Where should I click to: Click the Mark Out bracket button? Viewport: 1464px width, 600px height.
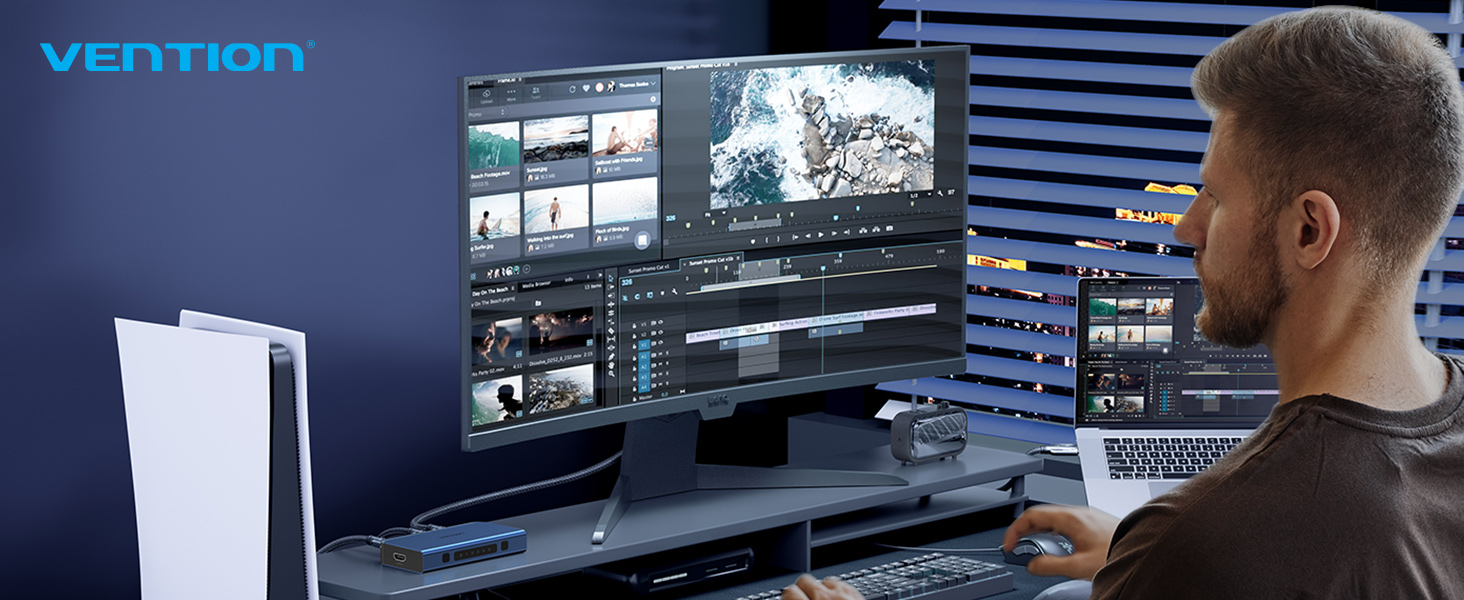[778, 239]
